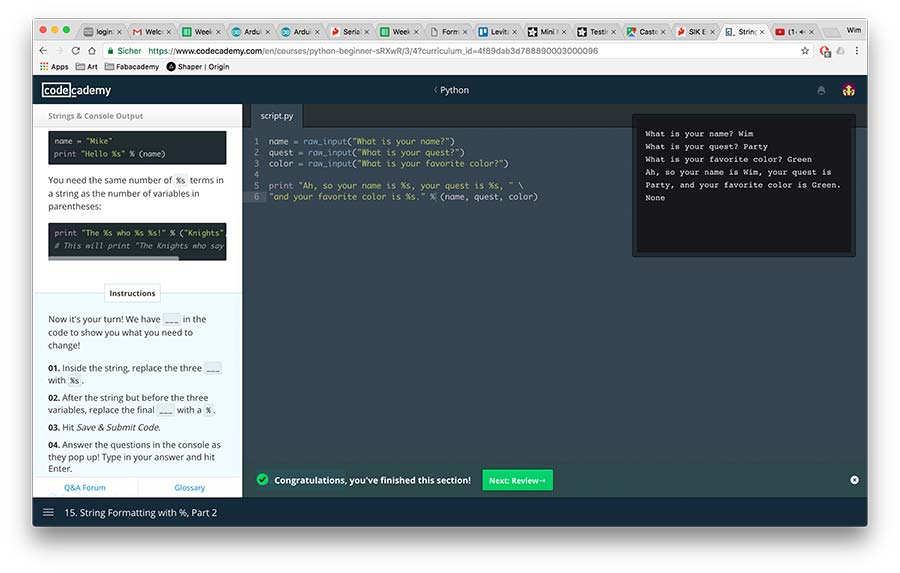Click the green secure lock icon
This screenshot has height=573, width=900.
click(x=111, y=51)
